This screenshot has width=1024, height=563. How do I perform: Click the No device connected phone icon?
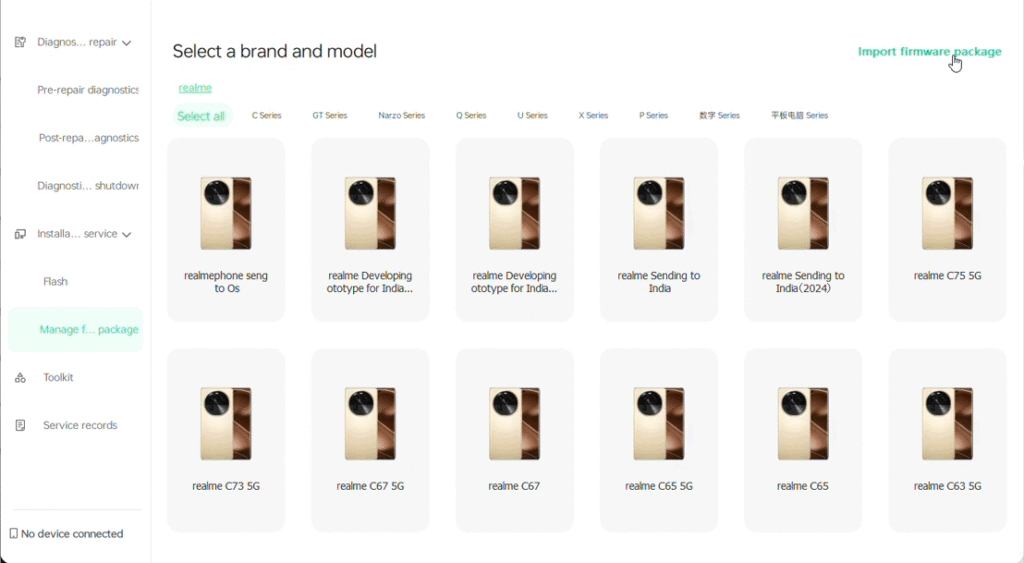14,534
